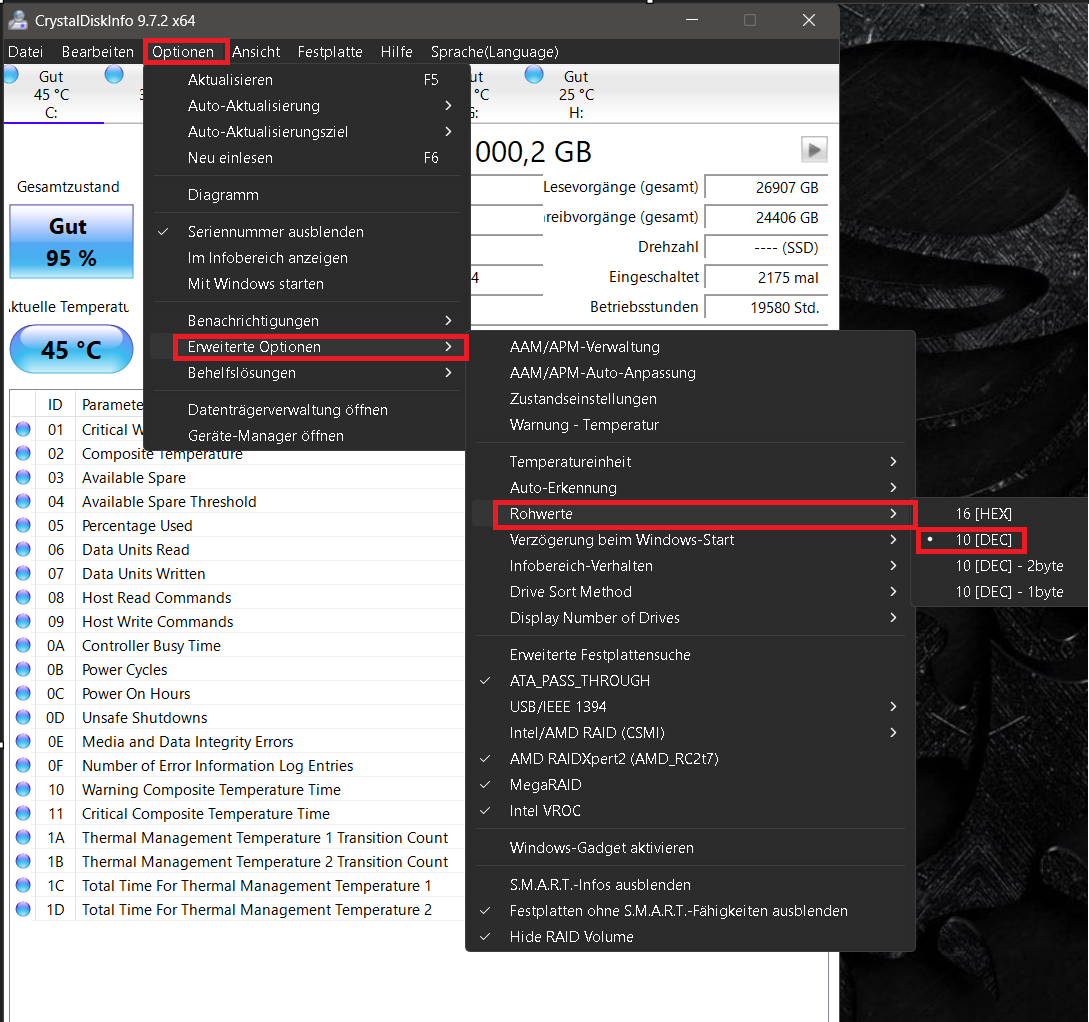
Task: Click status orb for Data Units Written
Action: pos(23,573)
